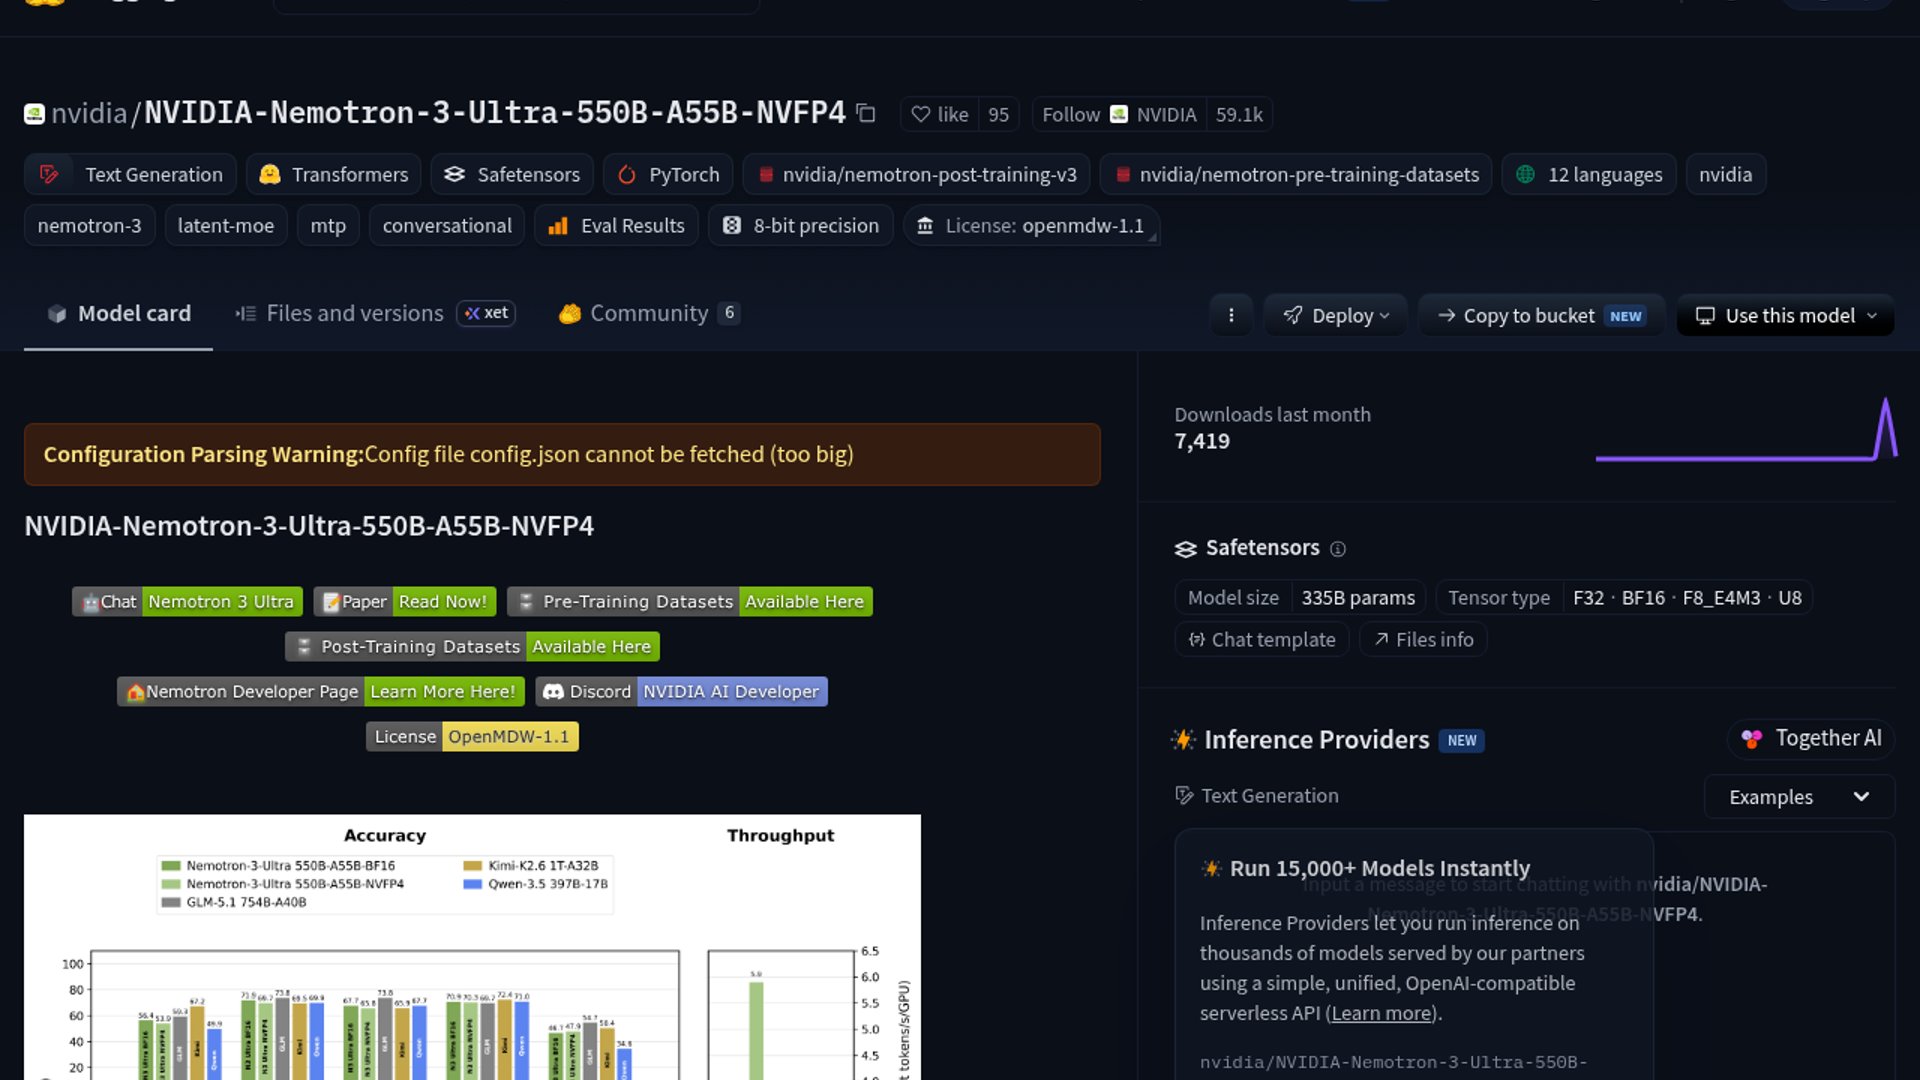Click the NVIDIA organization avatar icon
This screenshot has width=1920, height=1080.
[1119, 114]
